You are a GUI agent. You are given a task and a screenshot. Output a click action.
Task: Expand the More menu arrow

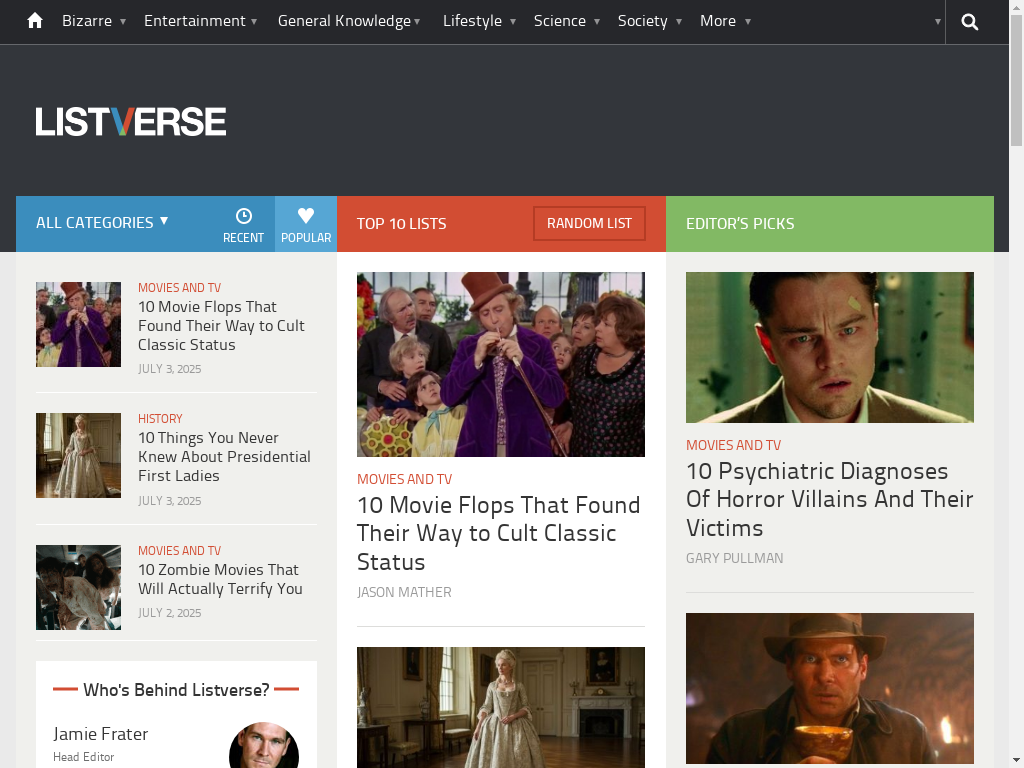pos(748,22)
